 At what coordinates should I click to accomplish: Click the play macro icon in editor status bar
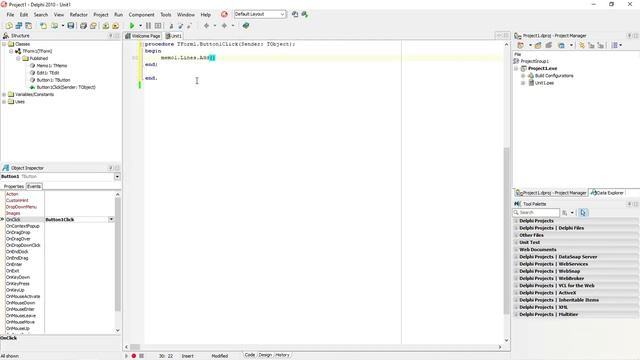coord(126,356)
